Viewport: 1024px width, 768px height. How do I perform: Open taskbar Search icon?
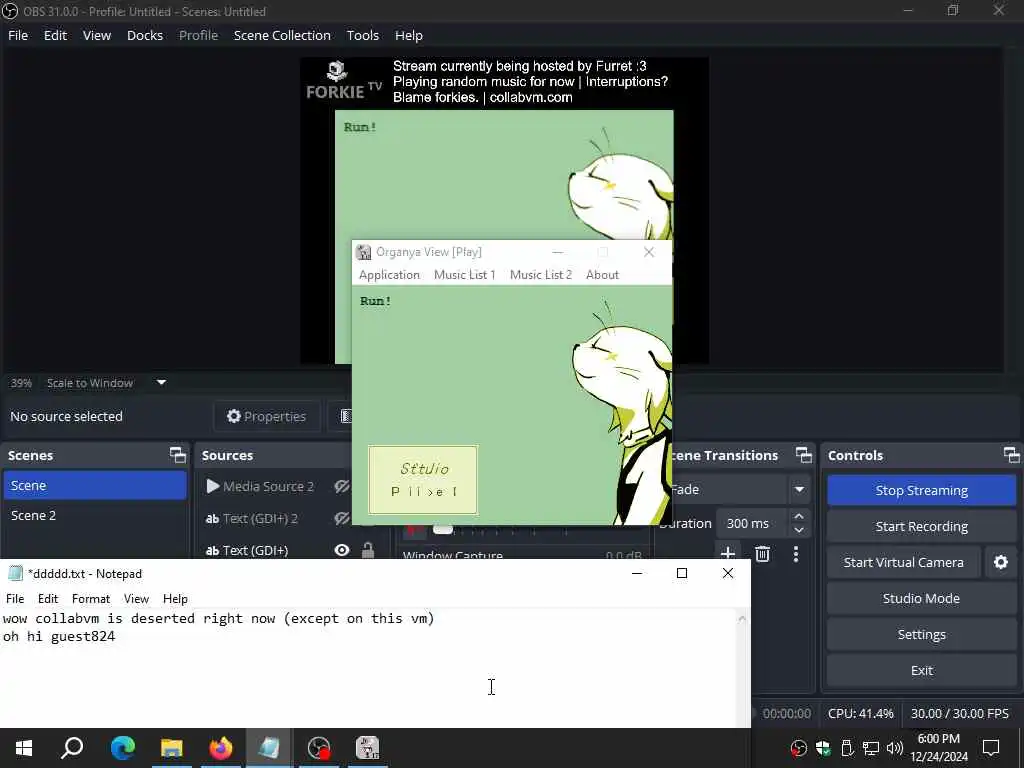[72, 748]
